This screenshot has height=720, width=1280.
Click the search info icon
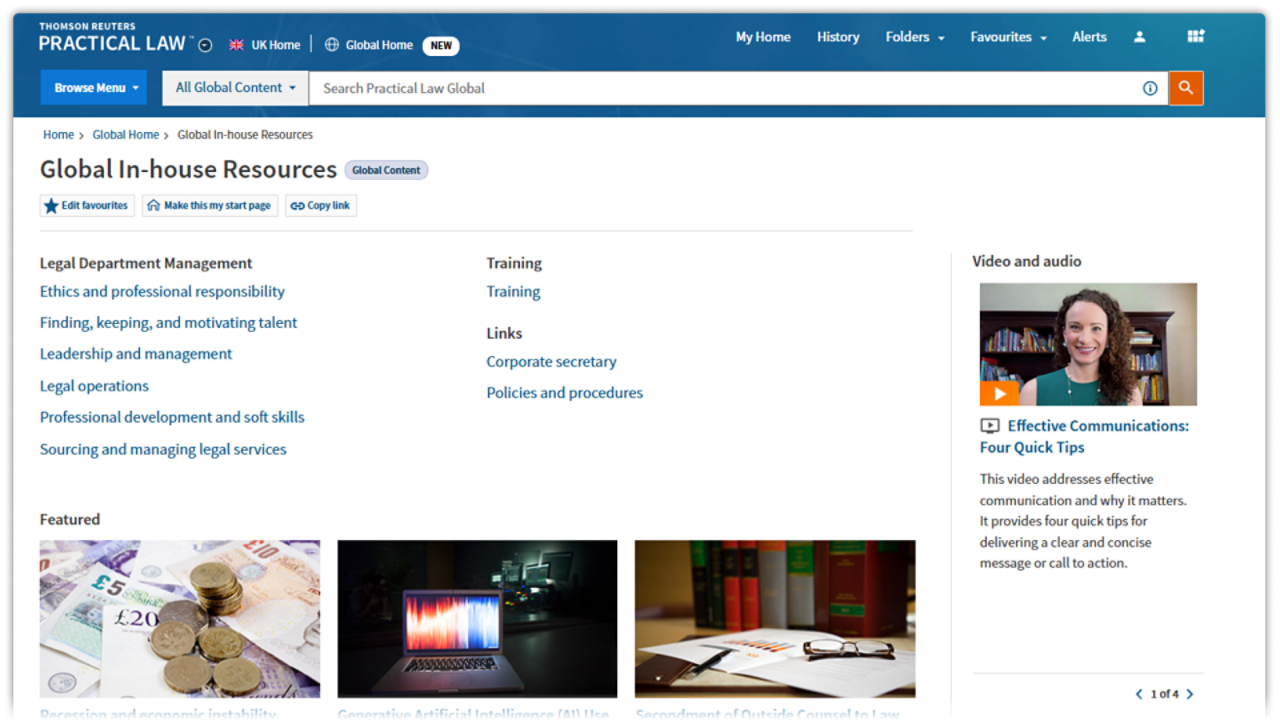pos(1150,88)
